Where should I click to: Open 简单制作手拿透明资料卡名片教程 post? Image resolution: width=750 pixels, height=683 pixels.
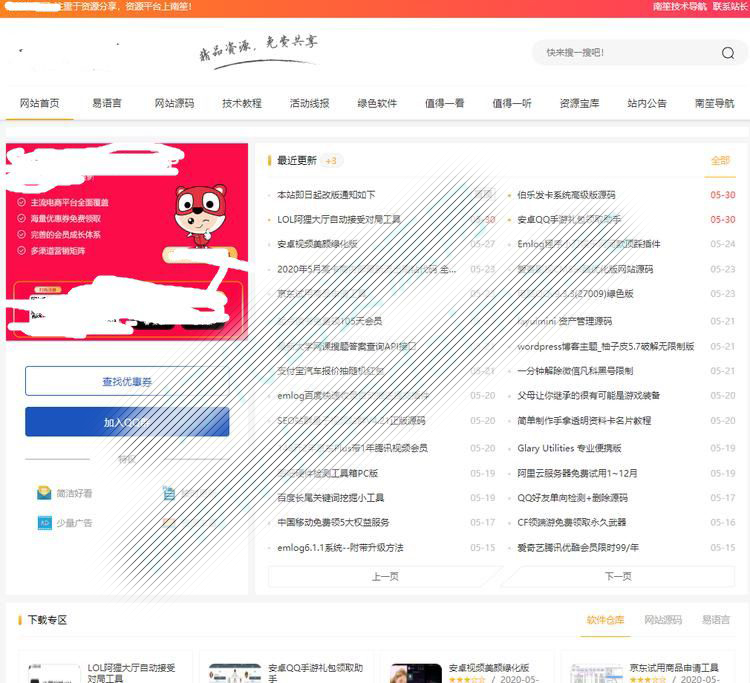point(584,421)
